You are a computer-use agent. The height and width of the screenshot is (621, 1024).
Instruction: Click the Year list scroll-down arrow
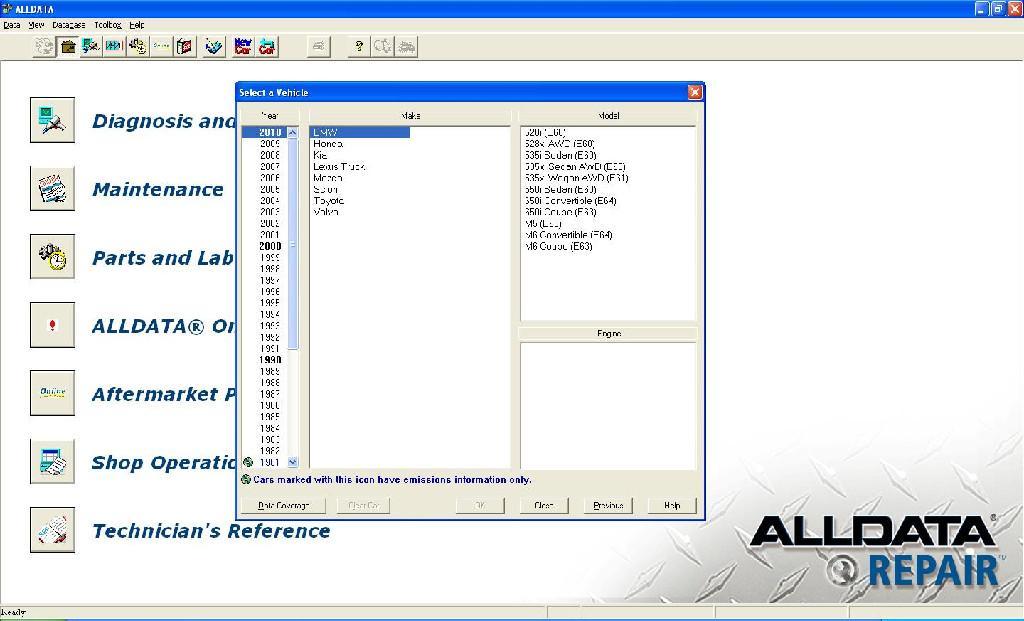click(x=293, y=462)
